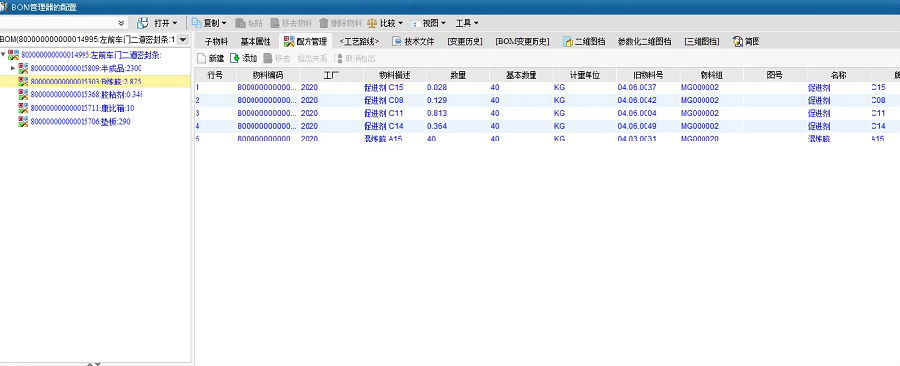Click quantity value 0.813
900x366 pixels.
(x=437, y=113)
